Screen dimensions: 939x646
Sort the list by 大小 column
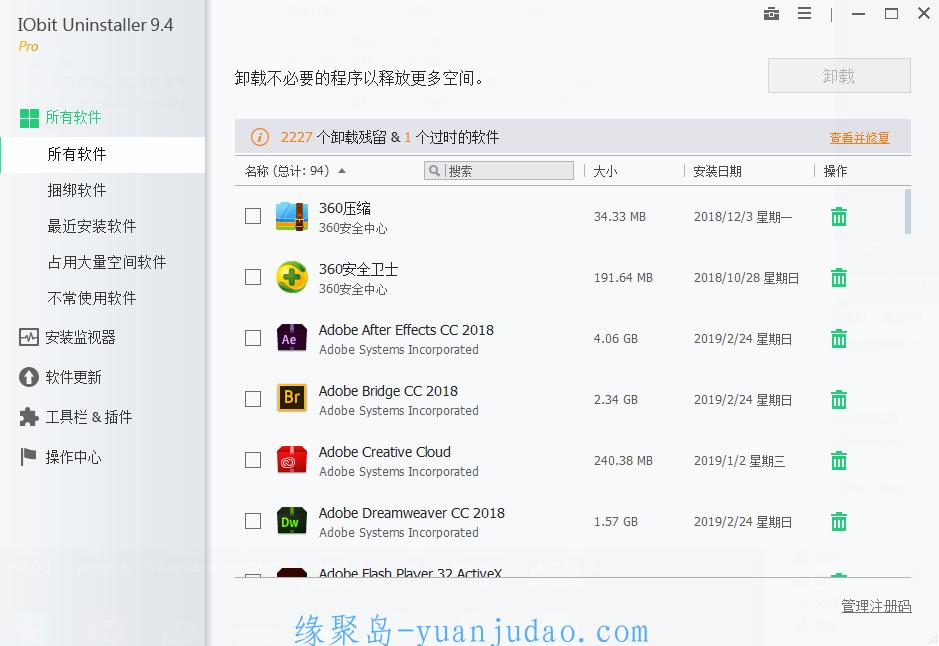(x=605, y=172)
